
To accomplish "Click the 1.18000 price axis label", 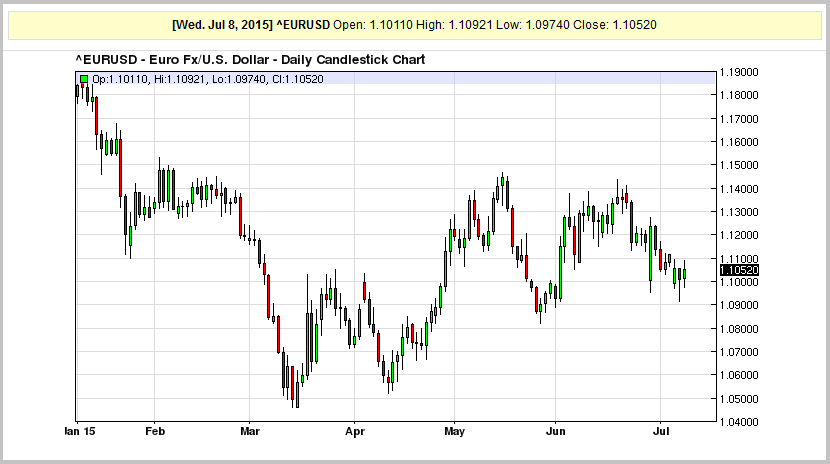I will (x=739, y=95).
